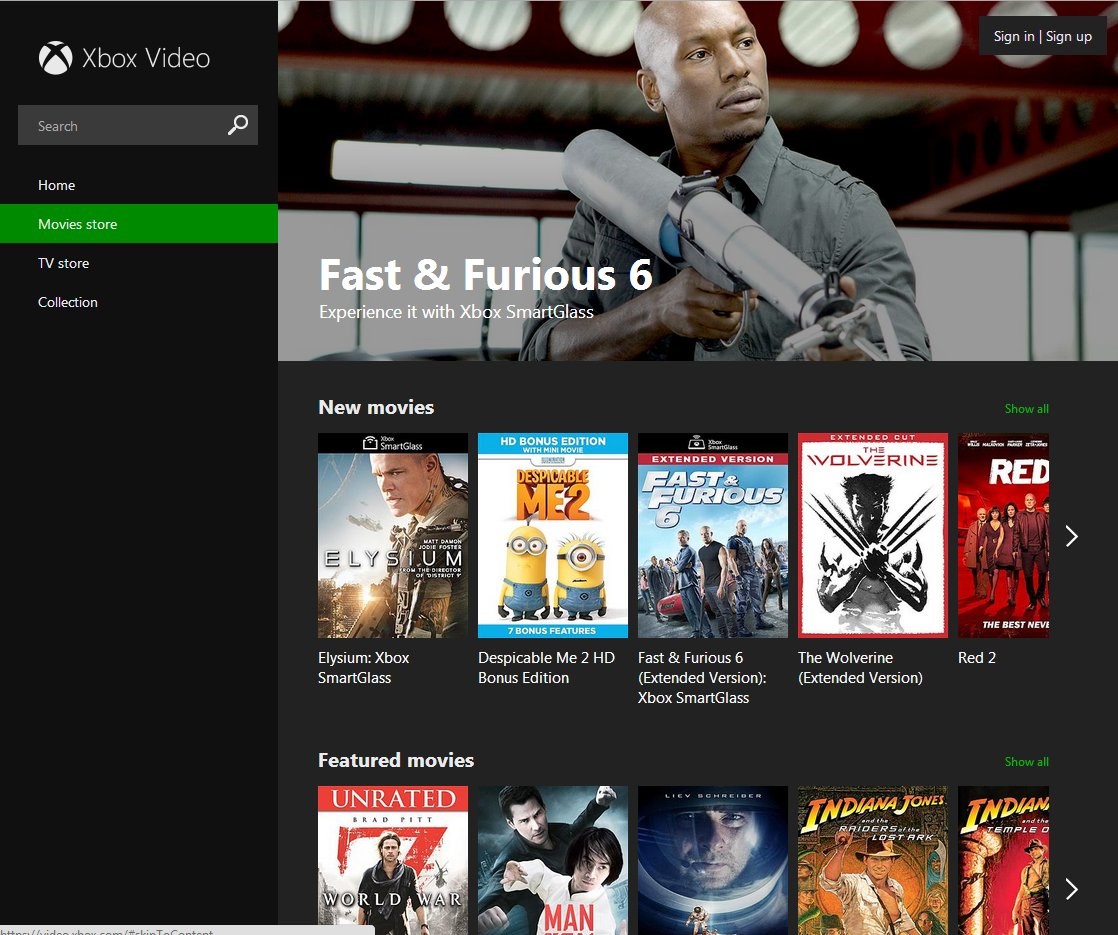Screen dimensions: 1118x935
Task: Click the 'Elysium: Xbox SmartGlass' title text
Action: 364,668
